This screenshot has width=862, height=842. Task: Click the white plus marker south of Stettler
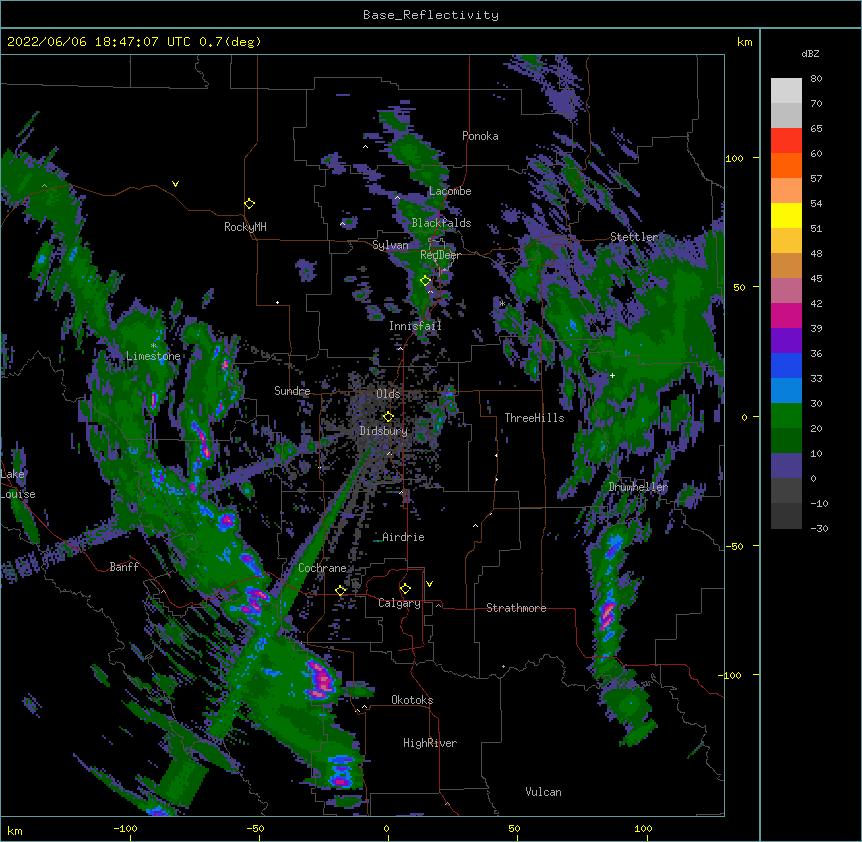[x=612, y=375]
